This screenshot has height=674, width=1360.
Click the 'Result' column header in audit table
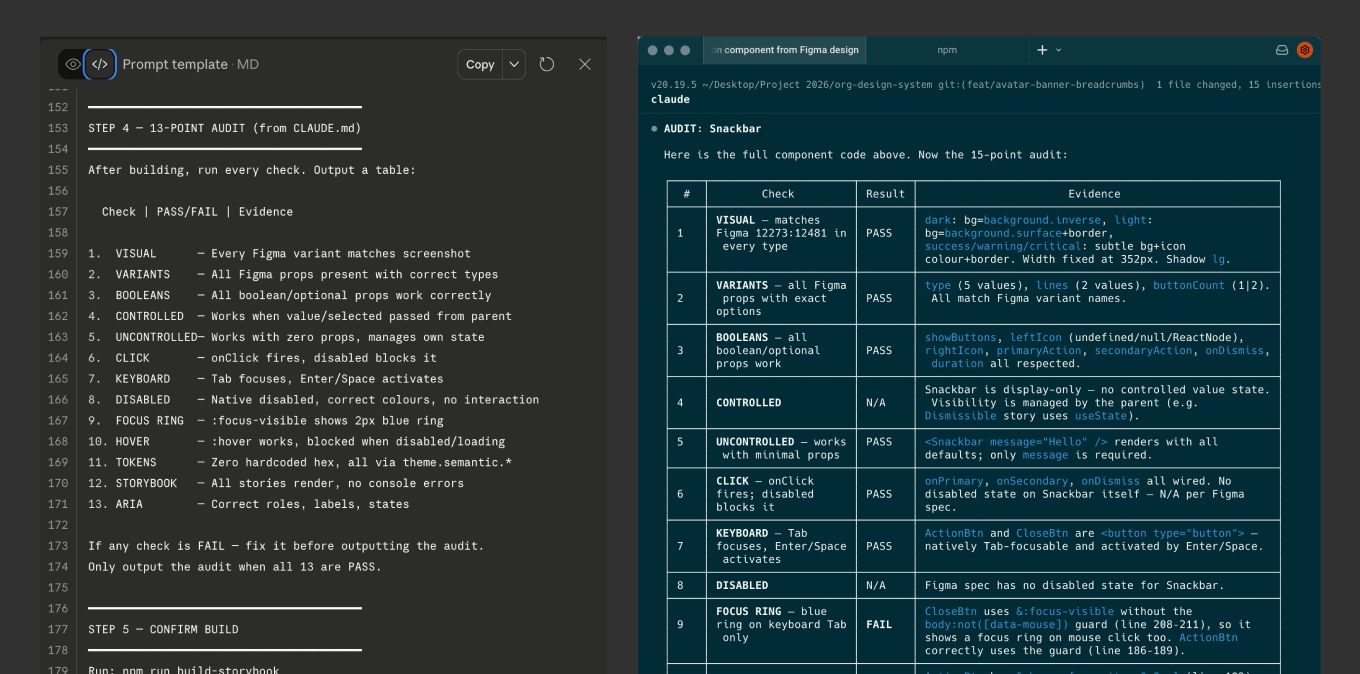[885, 194]
